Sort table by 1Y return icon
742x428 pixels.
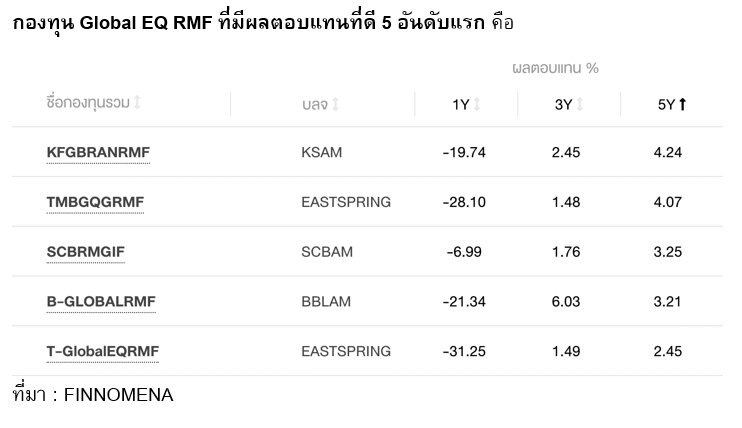tap(477, 104)
